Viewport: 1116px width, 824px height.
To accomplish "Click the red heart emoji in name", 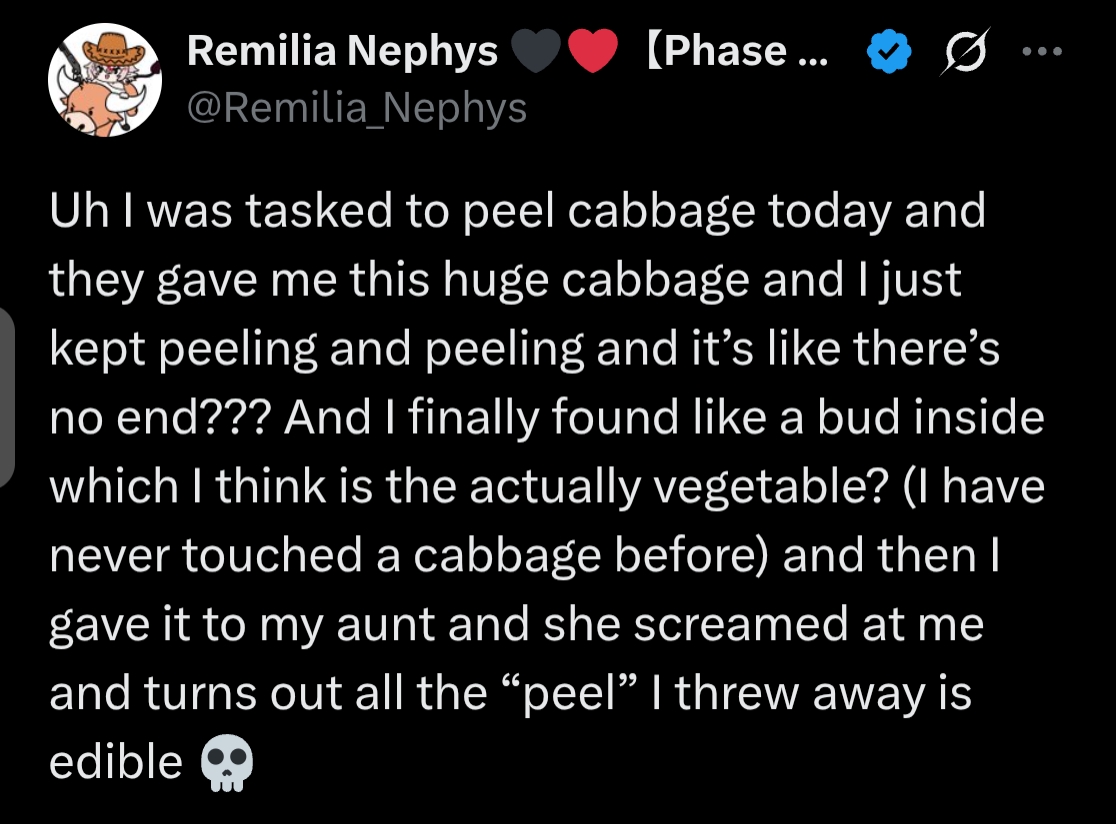I will pos(593,51).
